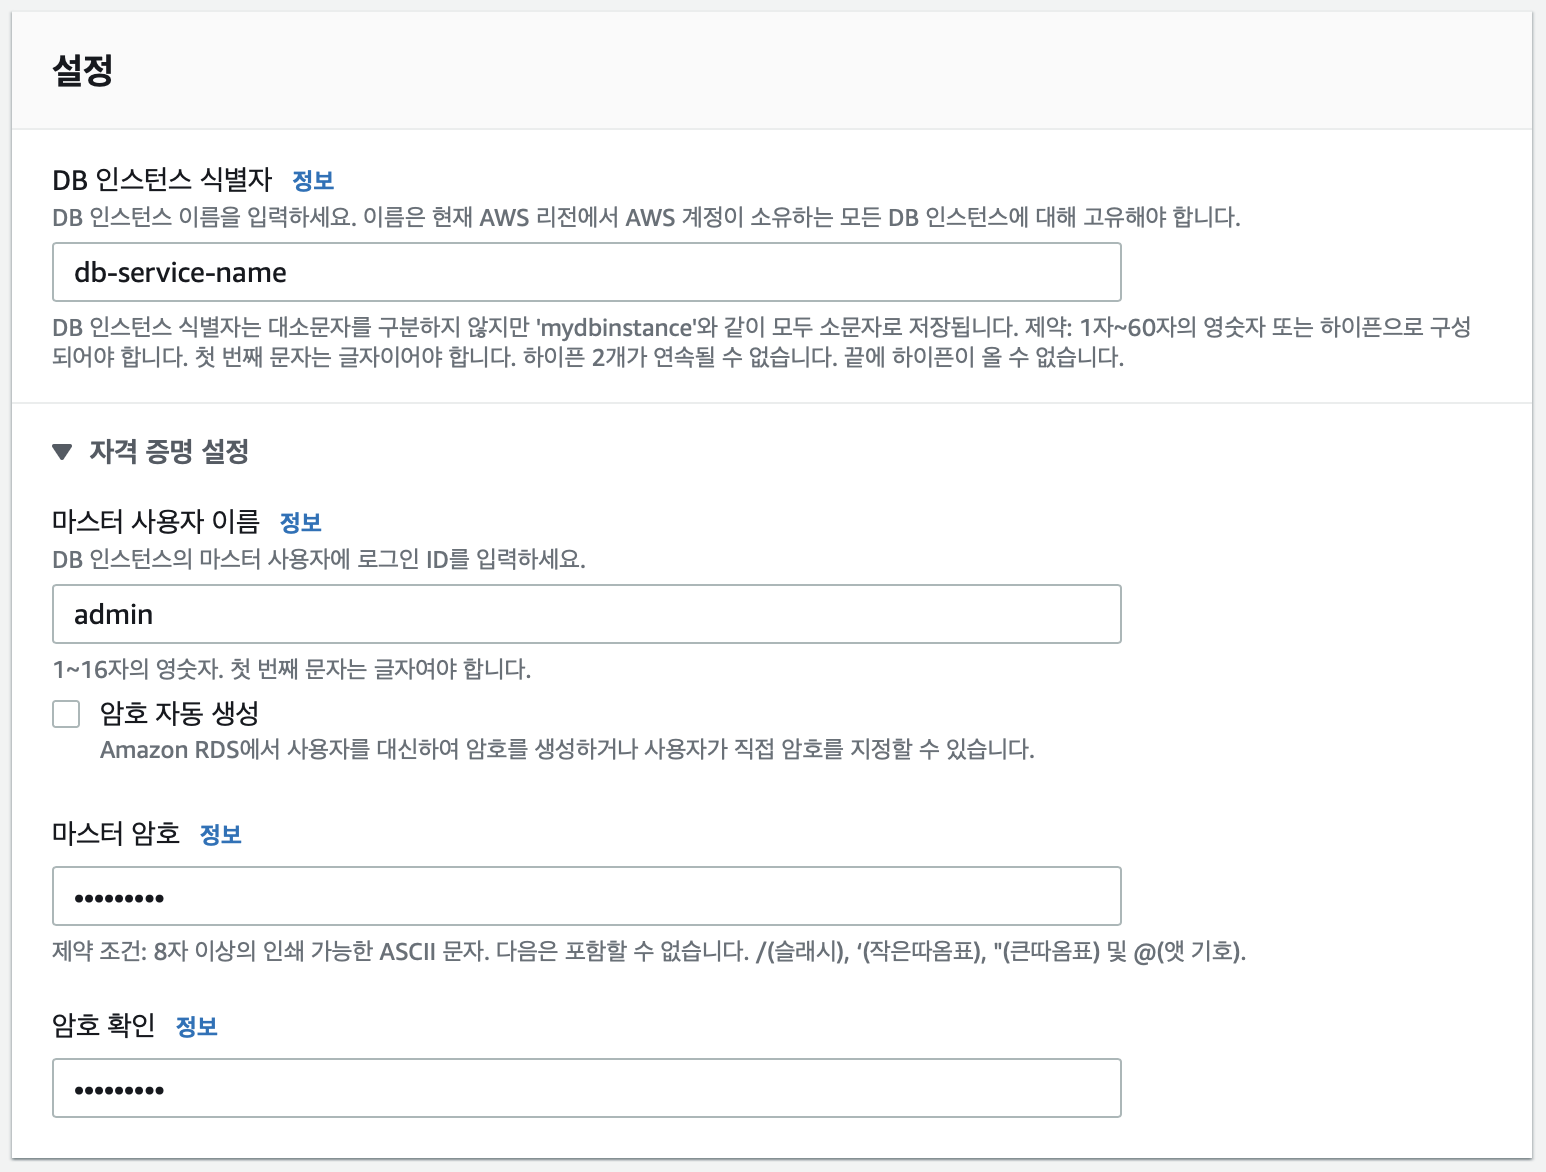Open the 마스터 사용자 이름 info link
The image size is (1546, 1172).
click(x=299, y=521)
